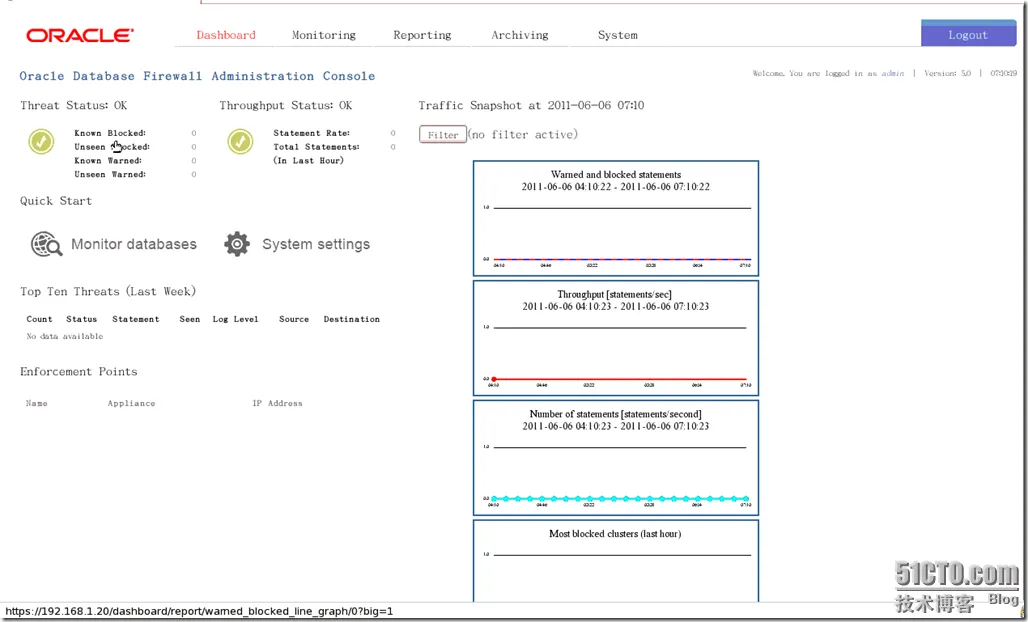Click the IP Address column header
1028x622 pixels.
(277, 403)
